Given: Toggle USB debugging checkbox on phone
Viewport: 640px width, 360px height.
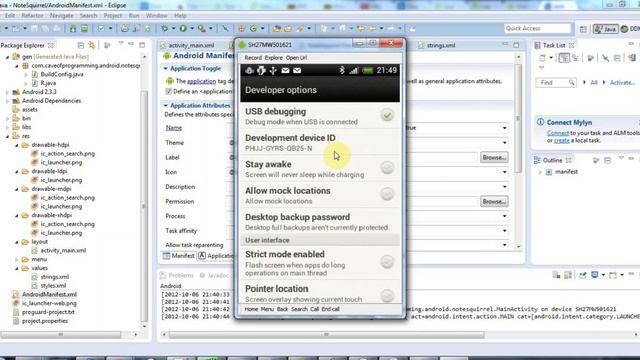Looking at the screenshot, I should 387,116.
